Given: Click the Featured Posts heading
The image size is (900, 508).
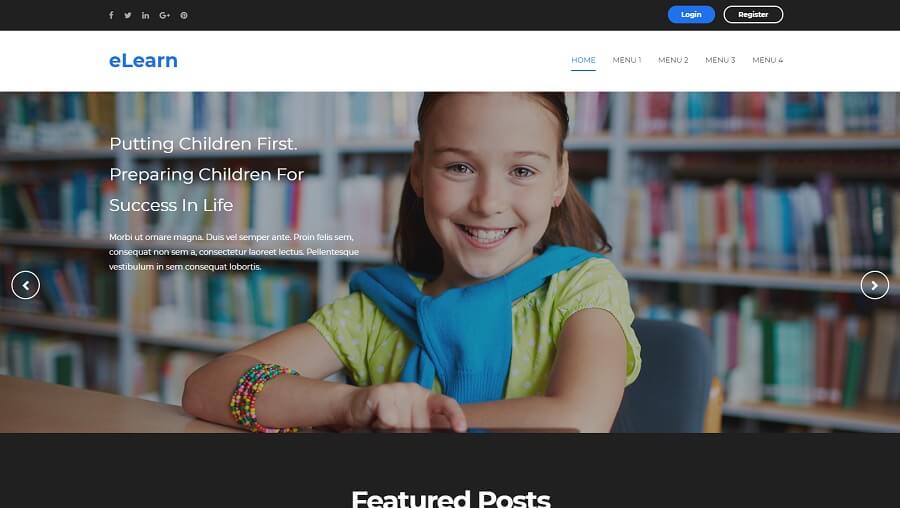Looking at the screenshot, I should tap(451, 498).
